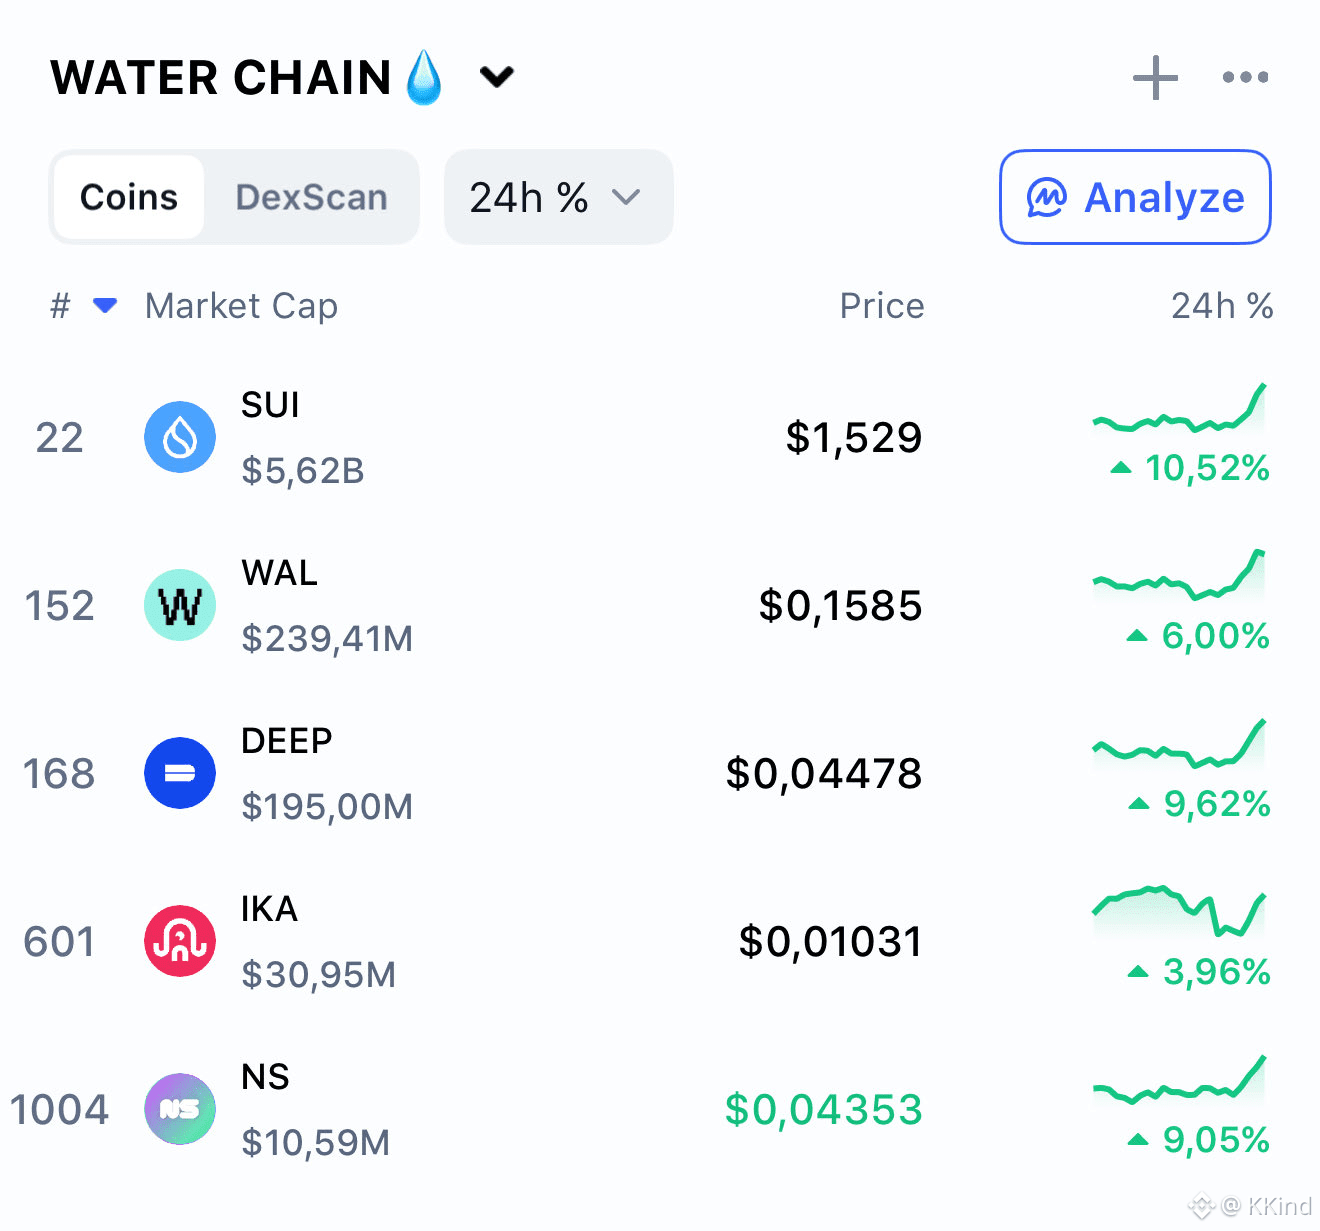1320x1231 pixels.
Task: Sort by Price column header
Action: [881, 305]
